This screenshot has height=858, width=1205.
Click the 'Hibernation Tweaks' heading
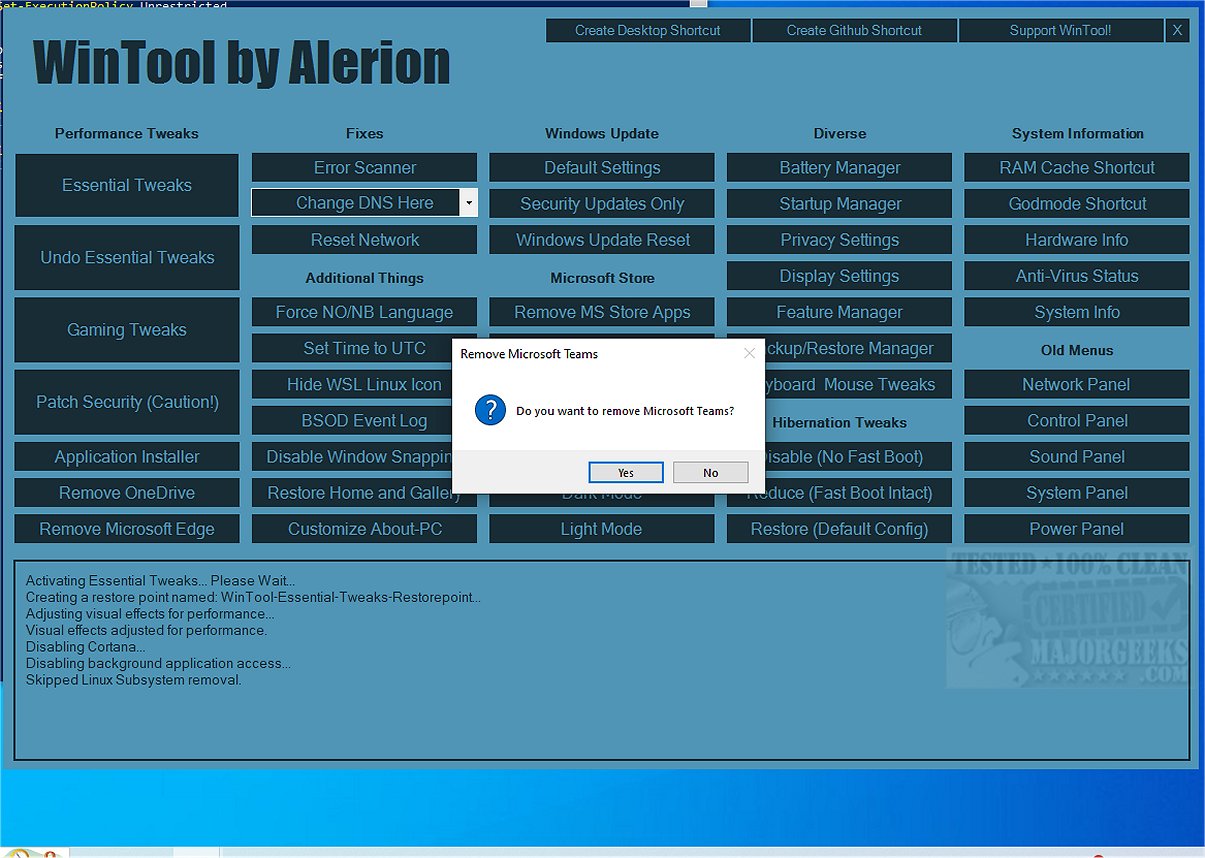tap(840, 422)
